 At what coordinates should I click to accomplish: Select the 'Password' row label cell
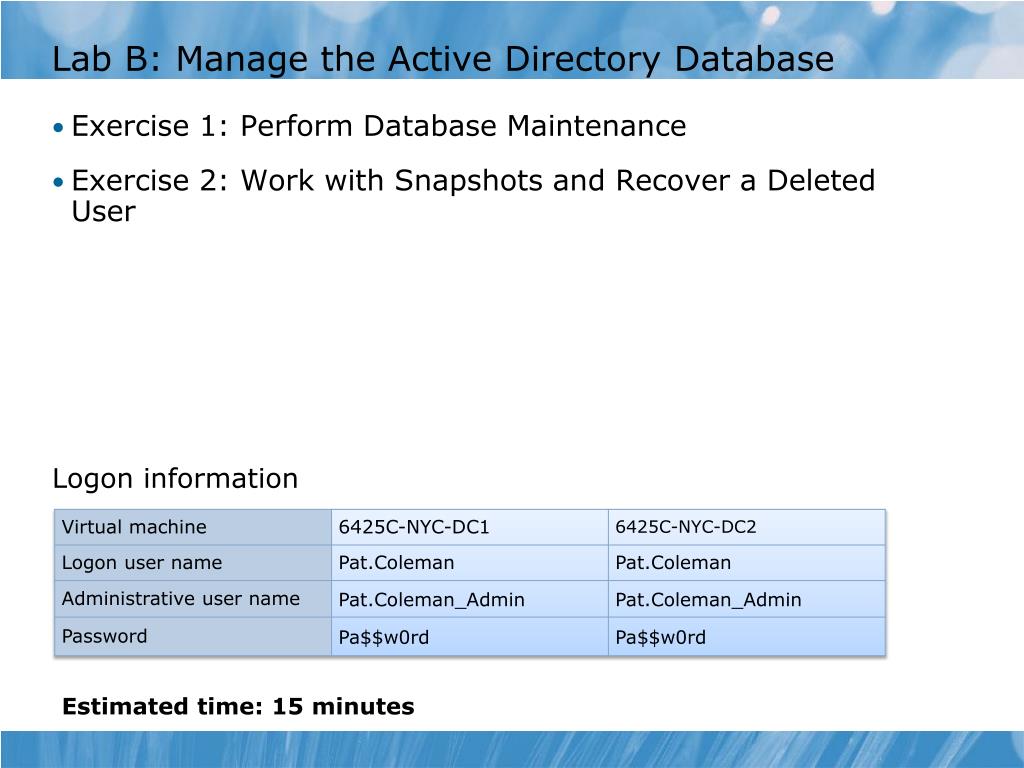coord(193,636)
